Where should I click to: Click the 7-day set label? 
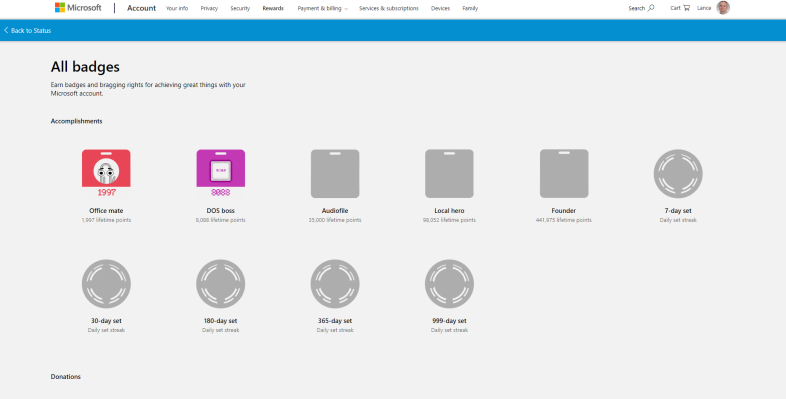click(678, 211)
